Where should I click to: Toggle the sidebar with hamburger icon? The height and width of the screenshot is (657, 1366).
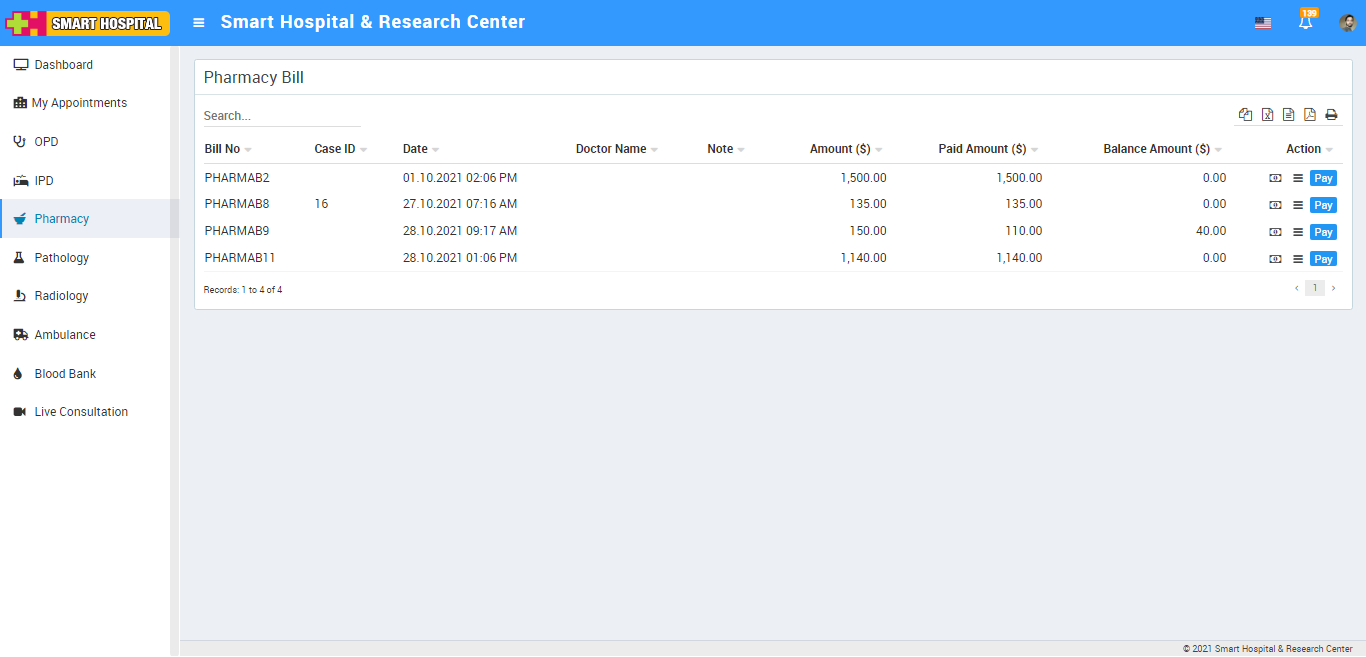199,22
